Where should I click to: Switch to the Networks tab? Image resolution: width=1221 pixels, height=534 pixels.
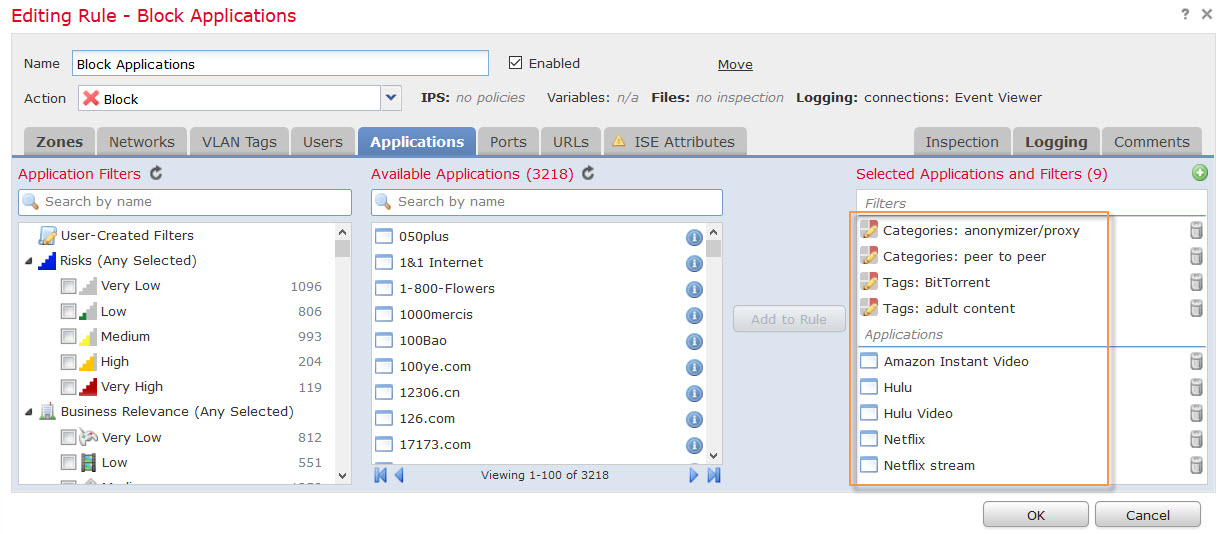pyautogui.click(x=141, y=142)
